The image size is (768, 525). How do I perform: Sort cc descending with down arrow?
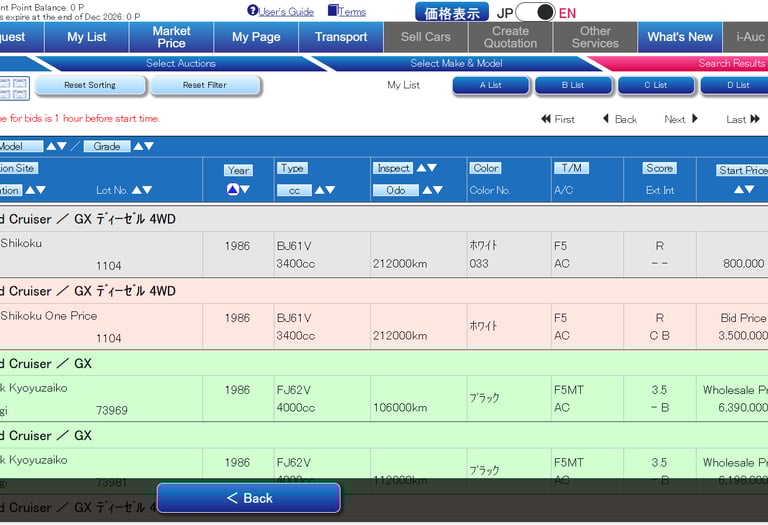(330, 190)
